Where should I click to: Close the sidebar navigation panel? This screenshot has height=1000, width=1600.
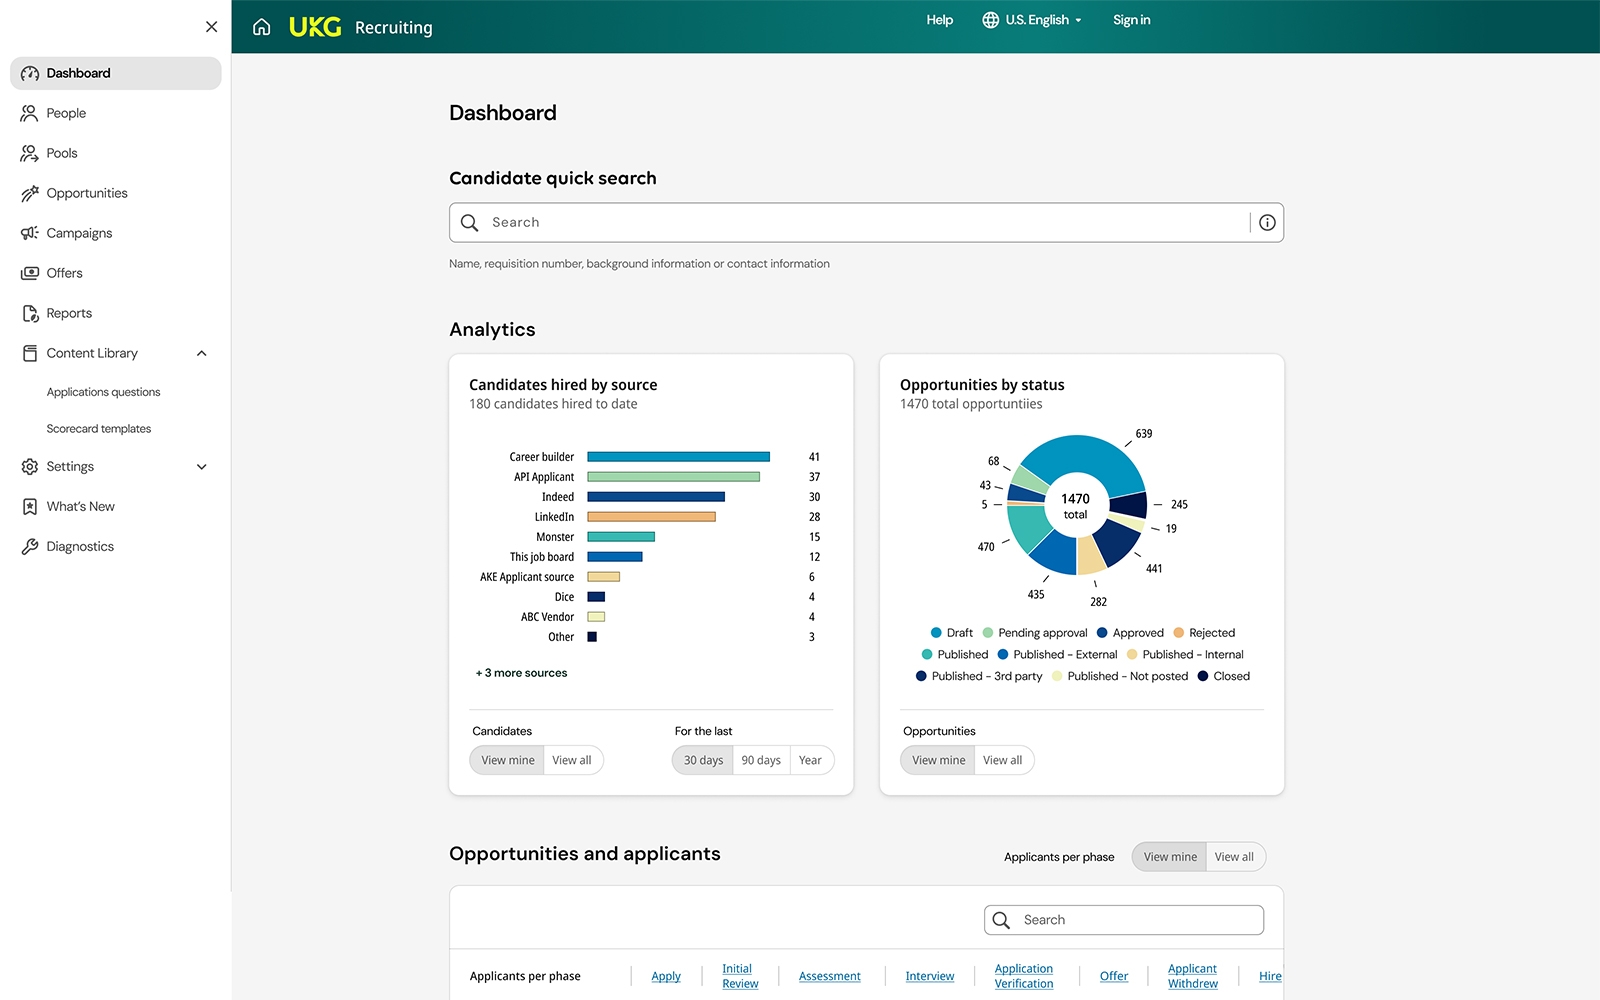[x=211, y=27]
